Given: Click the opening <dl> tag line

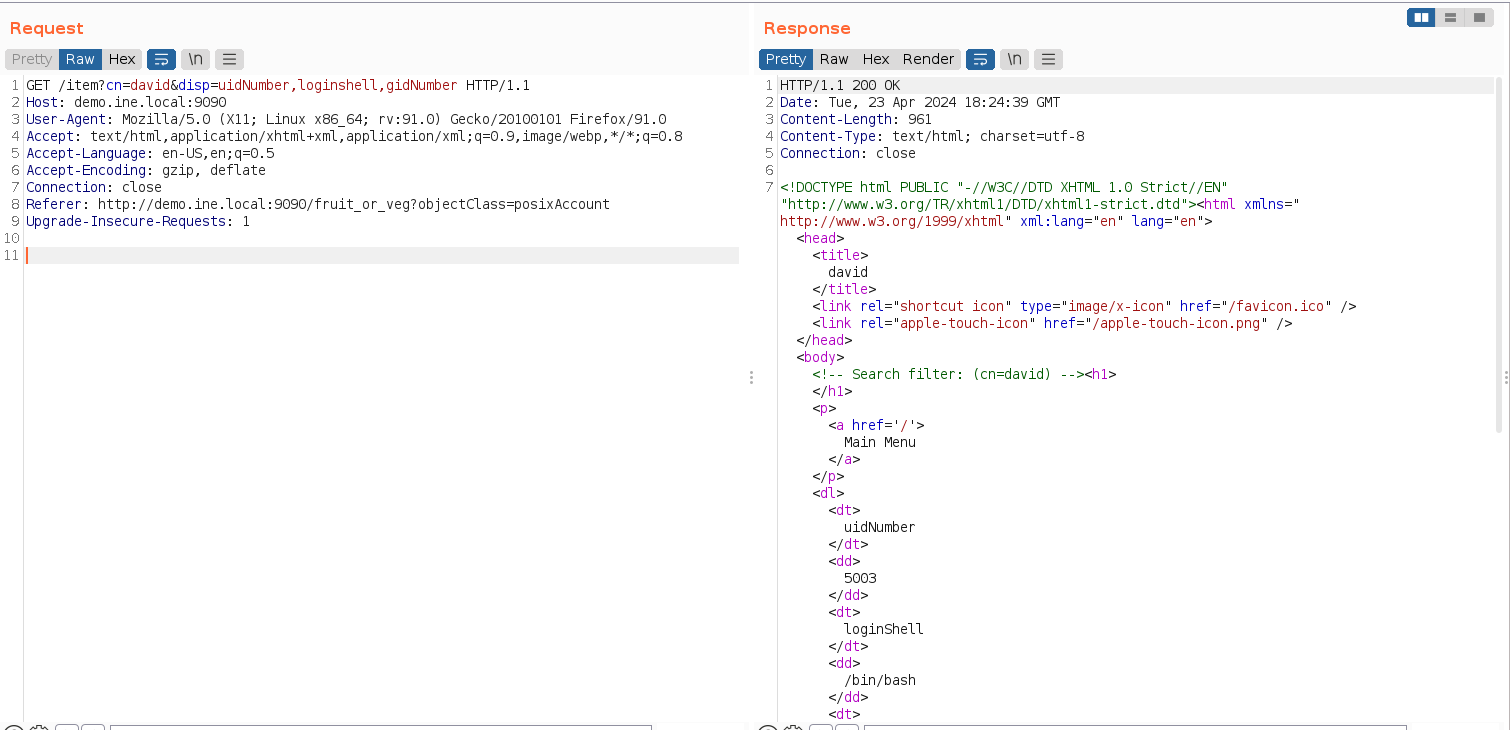Looking at the screenshot, I should point(828,493).
